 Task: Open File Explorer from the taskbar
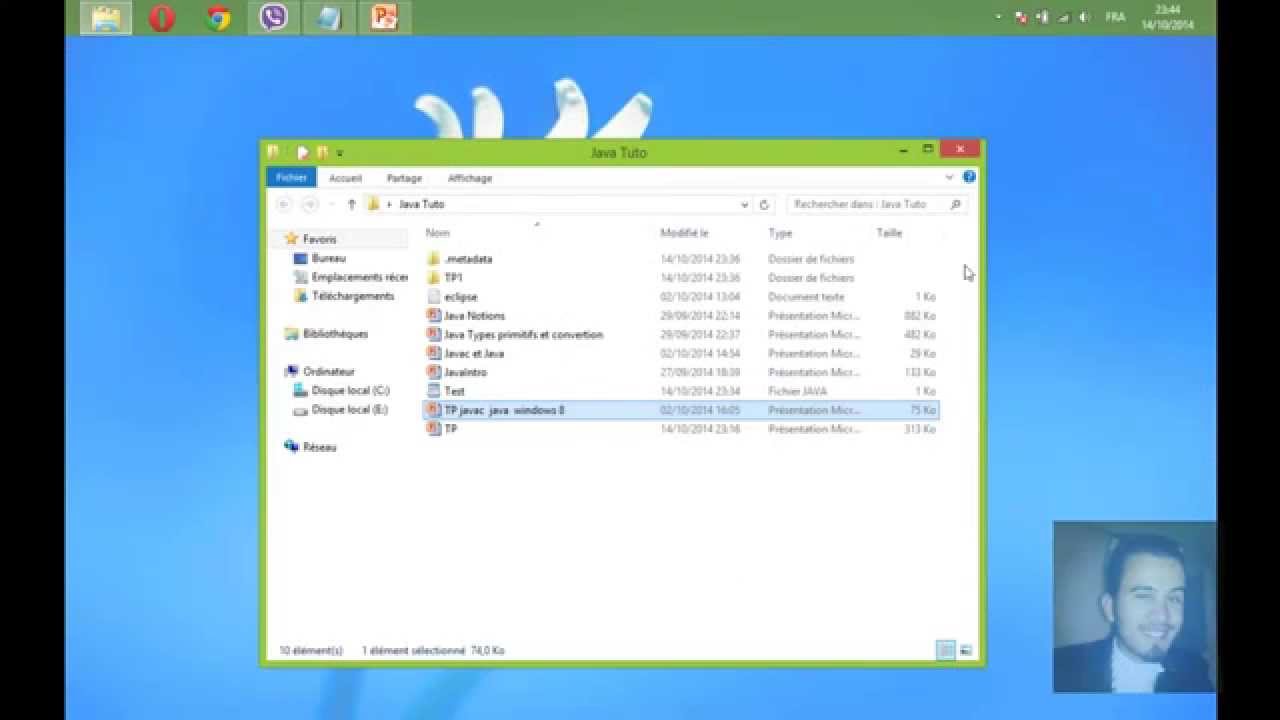point(106,18)
